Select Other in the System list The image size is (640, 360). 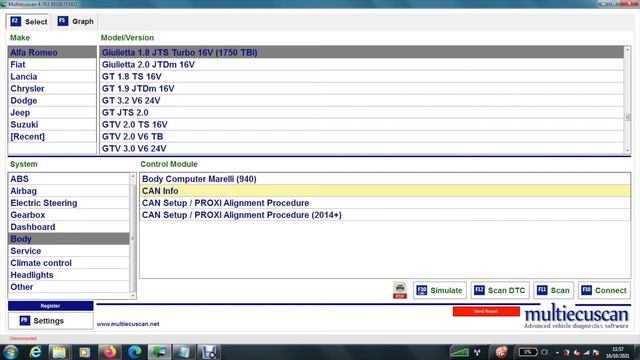69,287
